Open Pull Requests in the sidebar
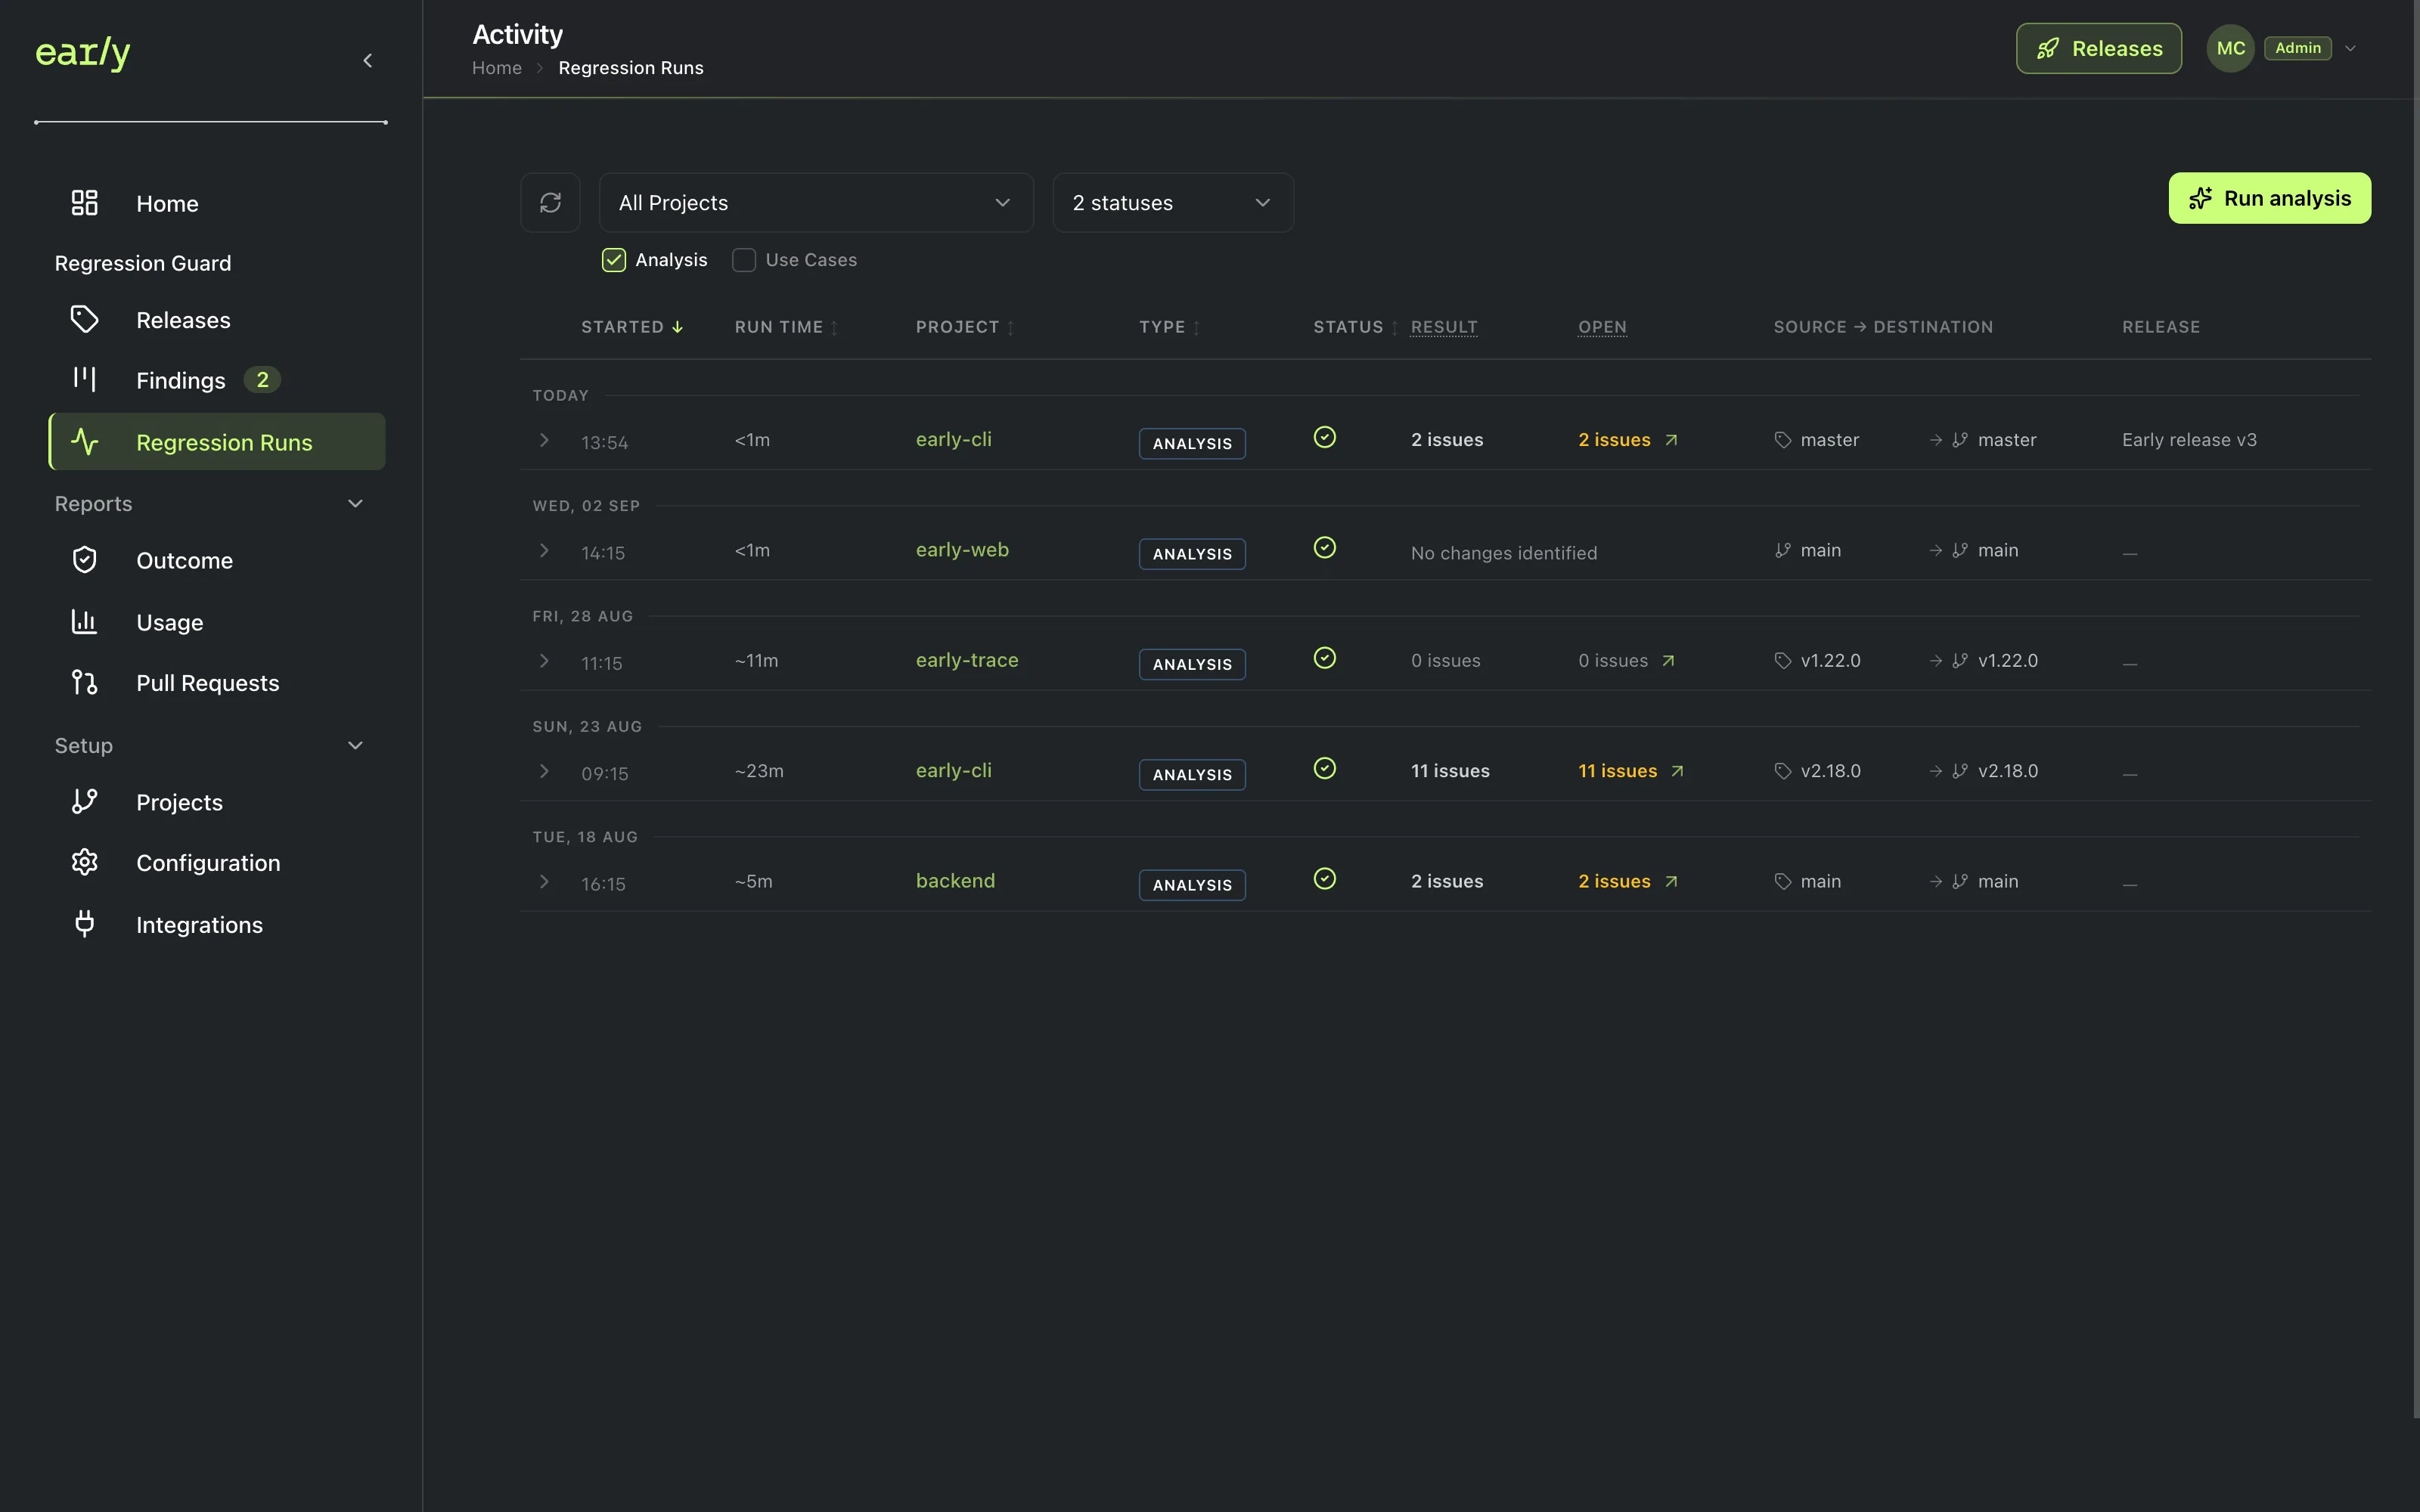2420x1512 pixels. [x=216, y=683]
